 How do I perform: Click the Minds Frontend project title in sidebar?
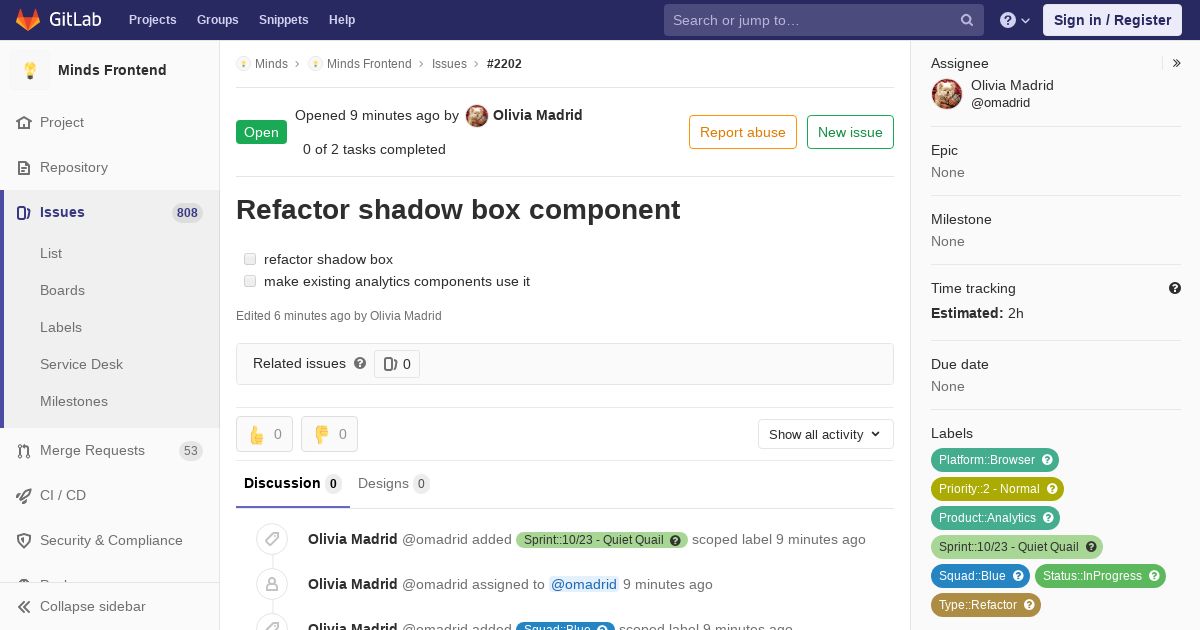[x=112, y=70]
